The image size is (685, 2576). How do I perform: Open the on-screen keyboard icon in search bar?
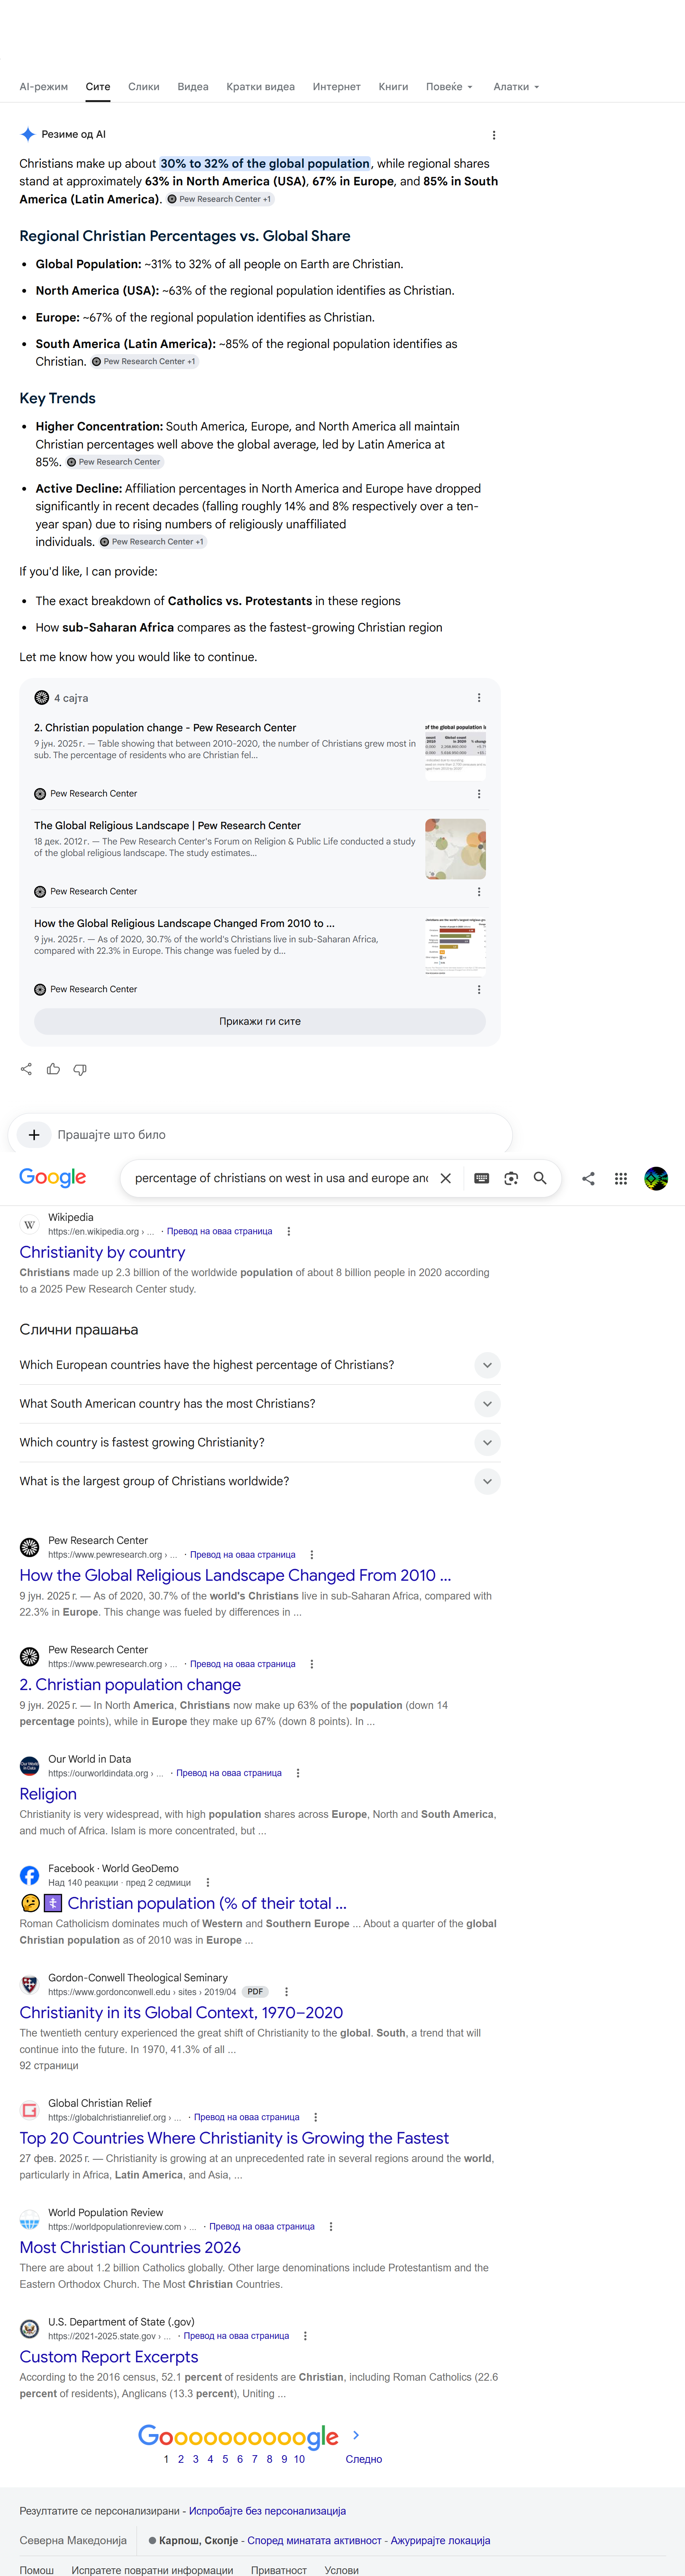[481, 1178]
